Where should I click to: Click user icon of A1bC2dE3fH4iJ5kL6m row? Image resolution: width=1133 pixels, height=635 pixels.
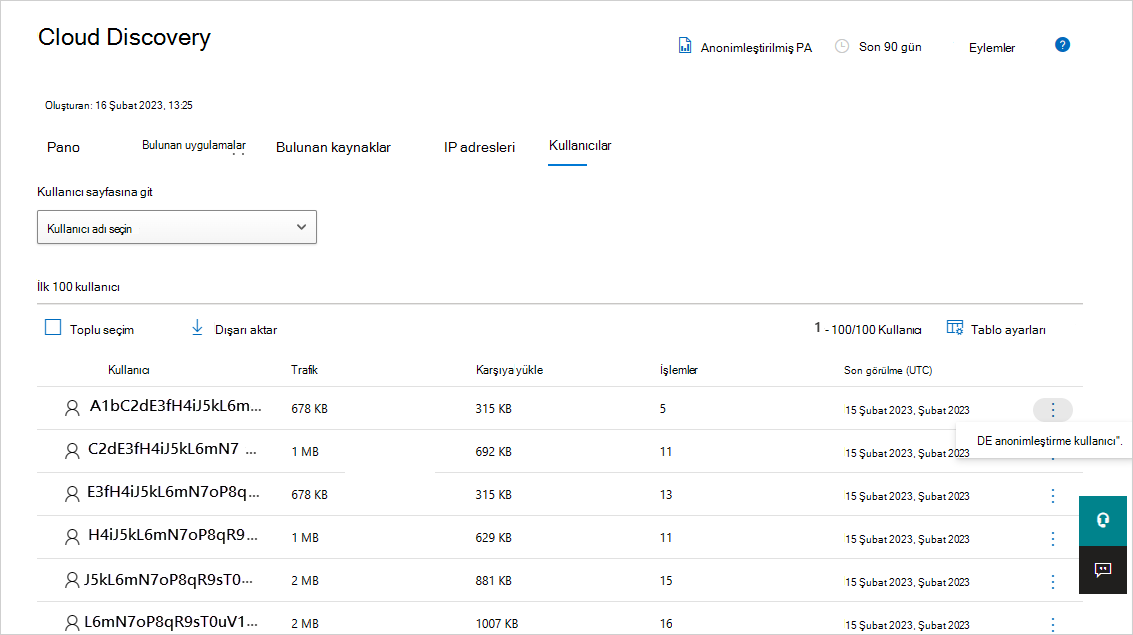click(72, 408)
